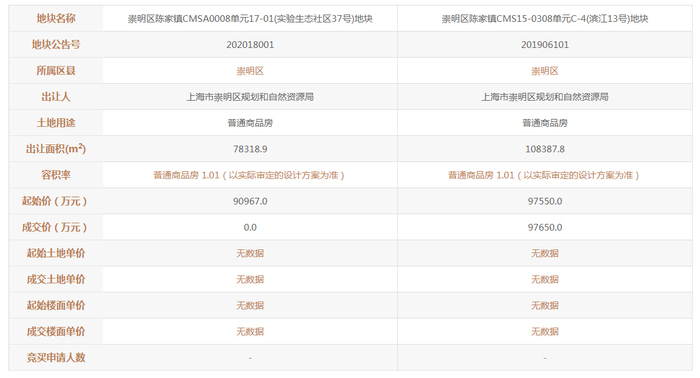Select 无数据 in 成交土地单价 for parcel 202018001
Image resolution: width=700 pixels, height=378 pixels.
[x=250, y=279]
